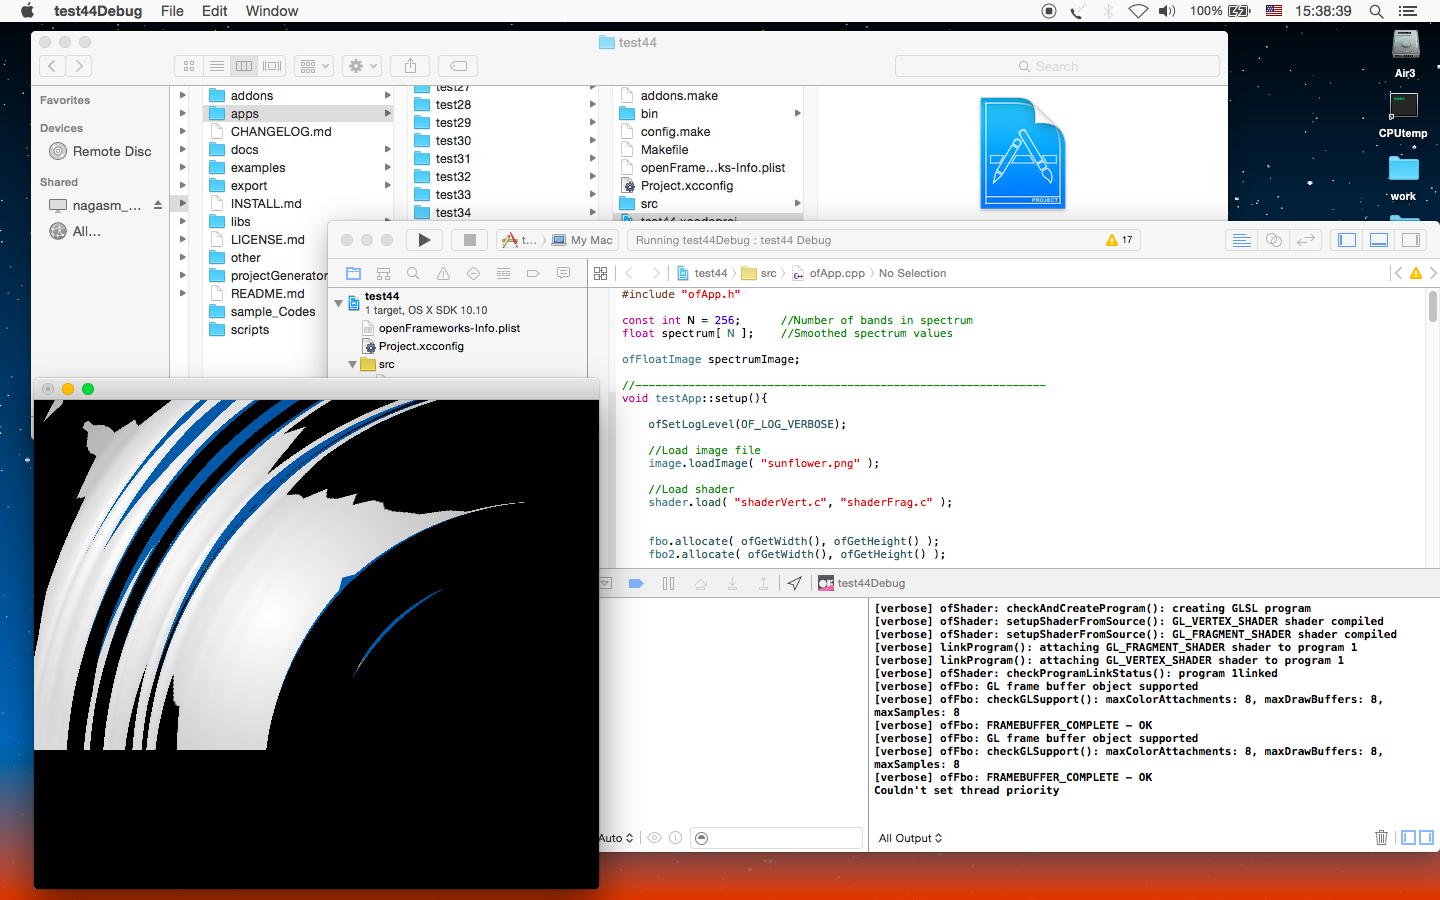Viewport: 1440px width, 900px height.
Task: Click ofApp.cpp in the jump bar
Action: (x=836, y=273)
